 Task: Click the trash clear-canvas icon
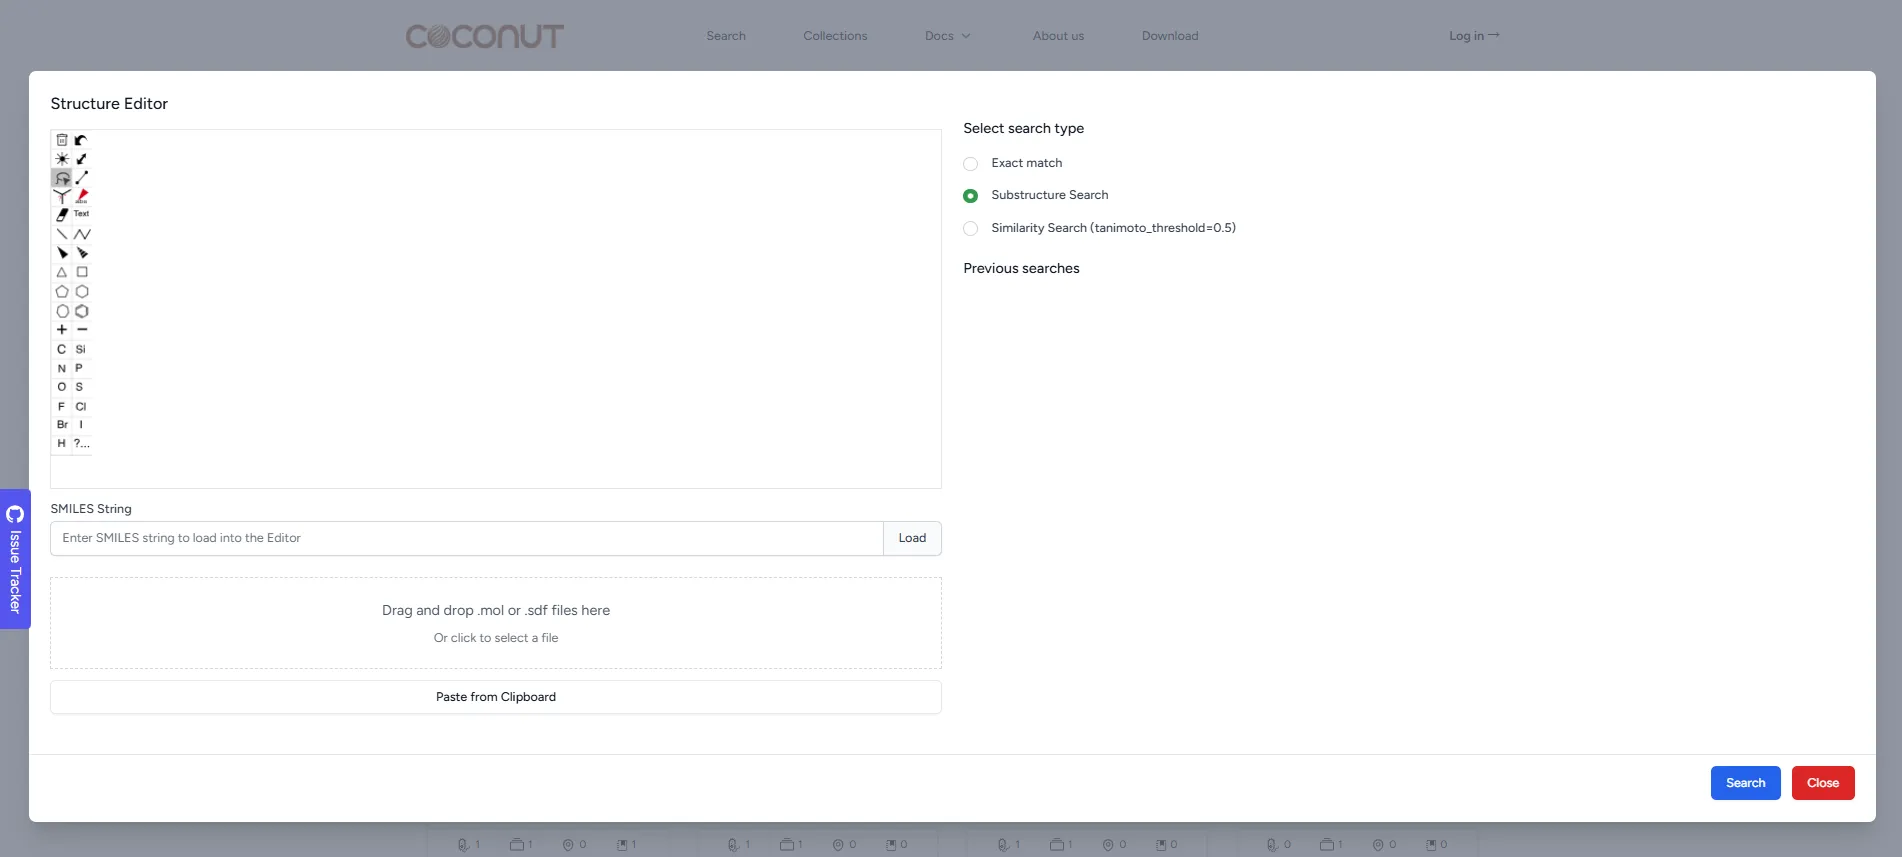[62, 140]
